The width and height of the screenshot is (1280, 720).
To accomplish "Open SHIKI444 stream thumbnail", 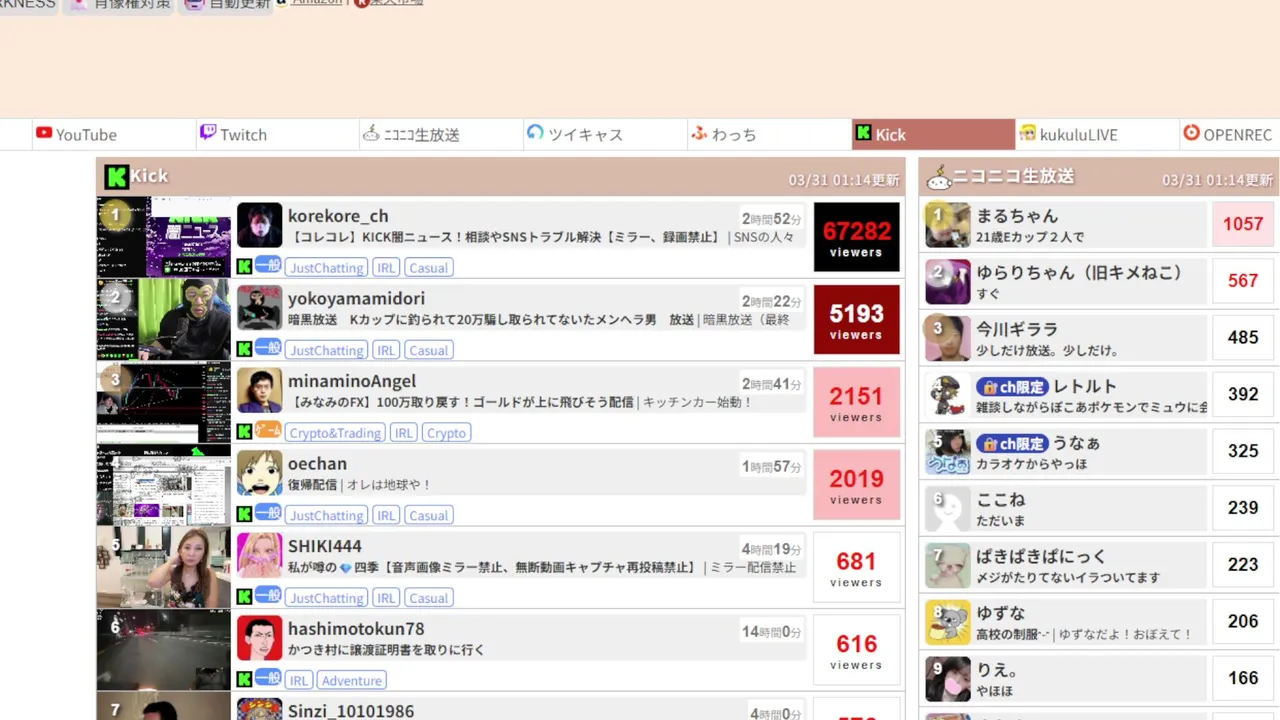I will (164, 567).
